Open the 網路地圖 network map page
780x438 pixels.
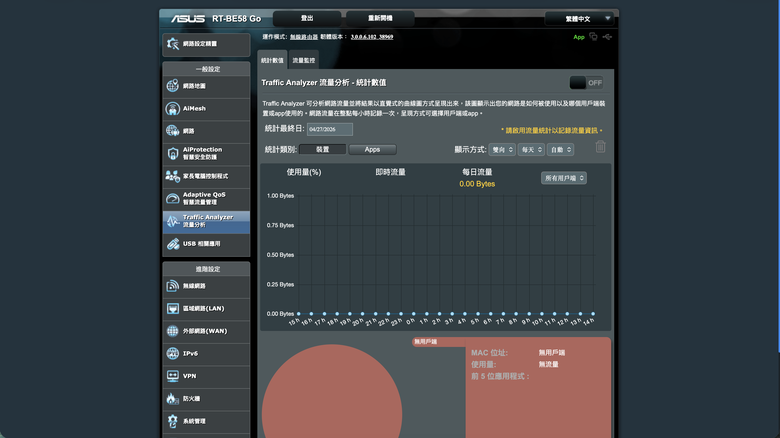206,86
